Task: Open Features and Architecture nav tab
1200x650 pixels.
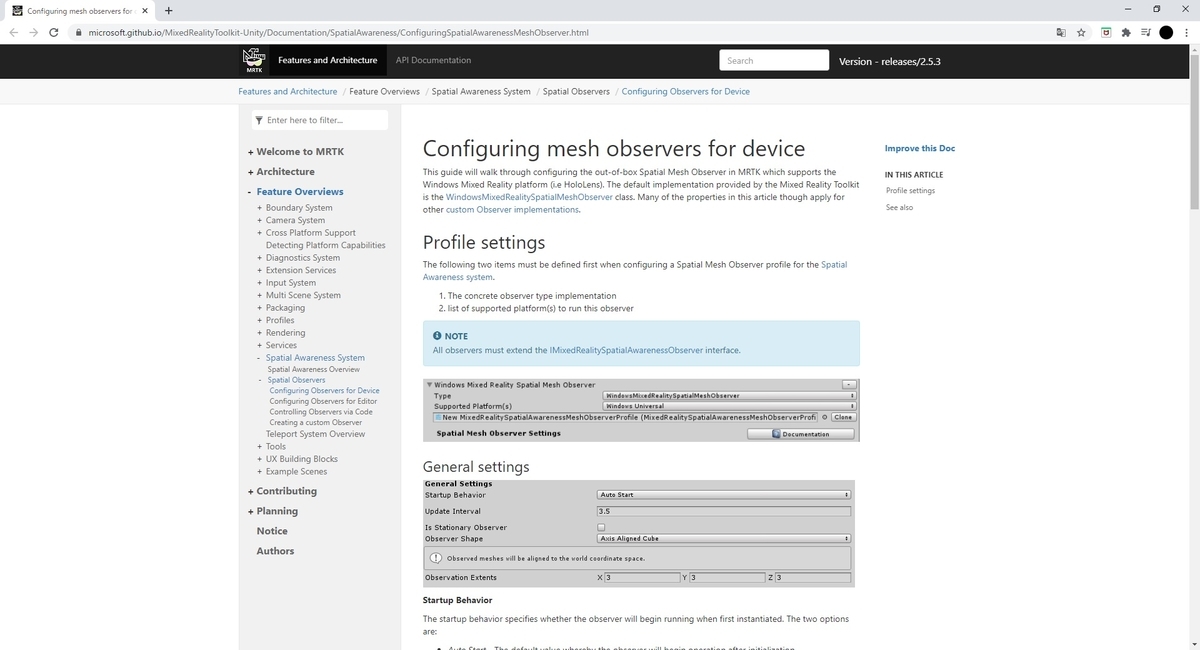Action: coord(327,60)
